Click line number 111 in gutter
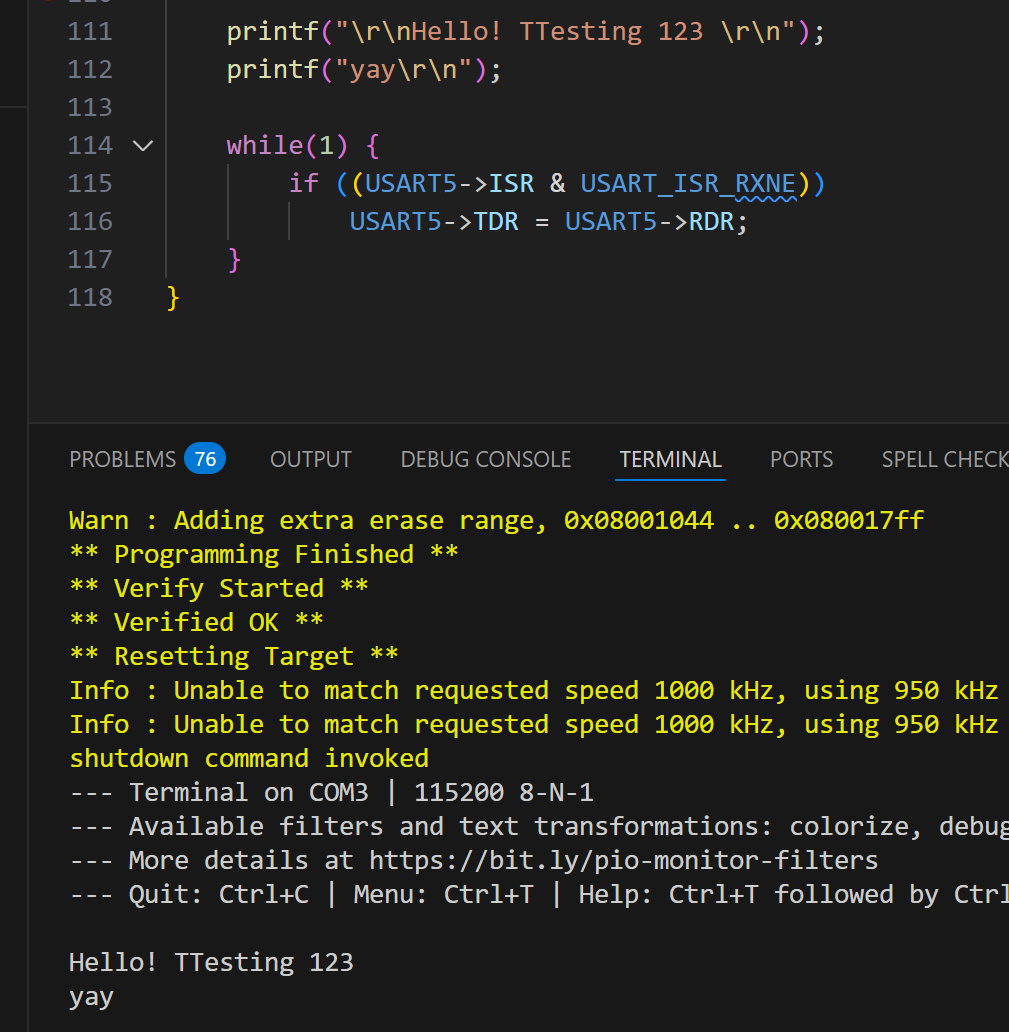The height and width of the screenshot is (1032, 1009). tap(90, 32)
